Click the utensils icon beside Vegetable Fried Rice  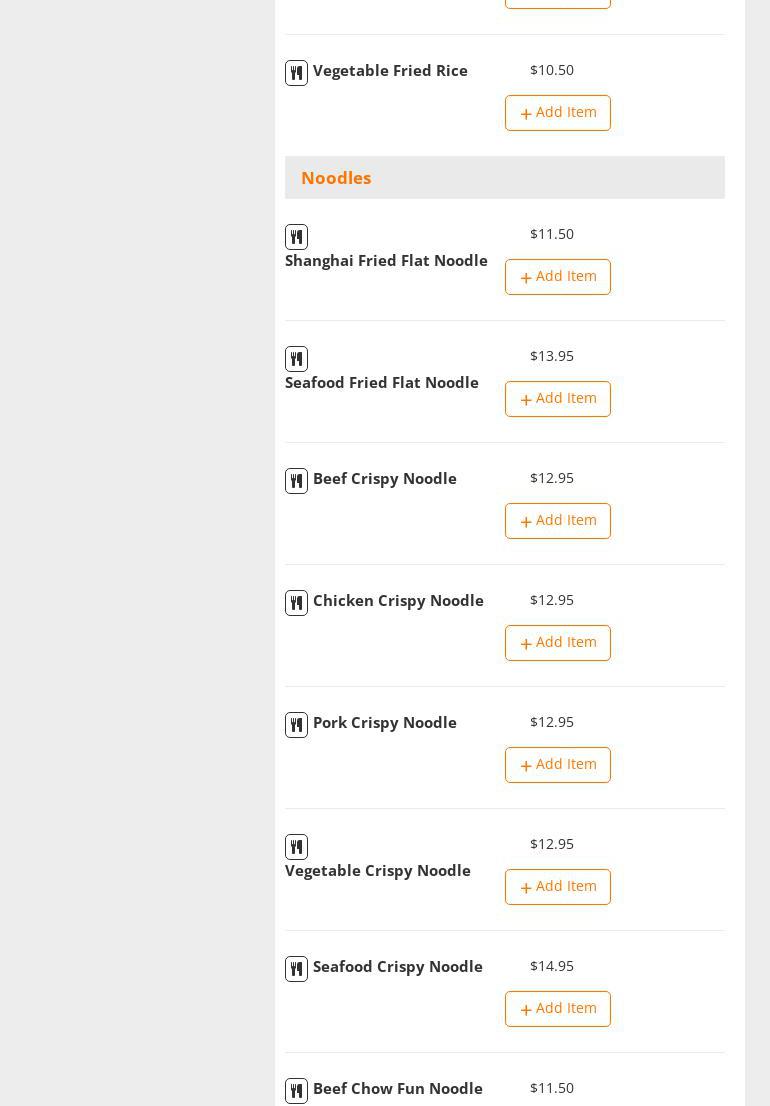(296, 73)
